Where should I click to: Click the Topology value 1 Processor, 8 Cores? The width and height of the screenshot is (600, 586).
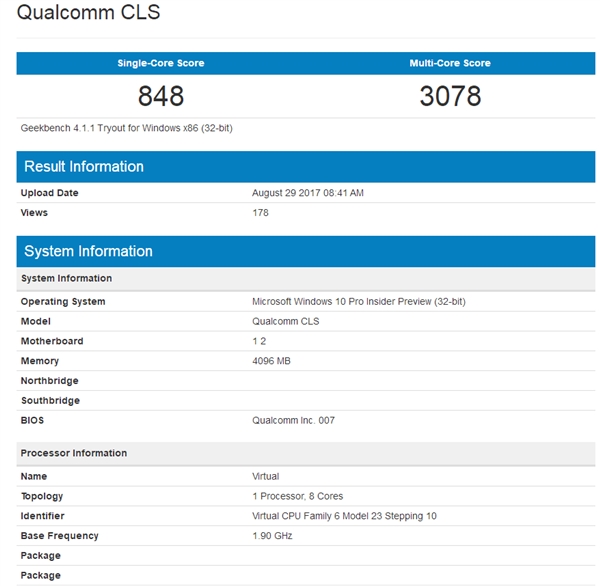(300, 496)
